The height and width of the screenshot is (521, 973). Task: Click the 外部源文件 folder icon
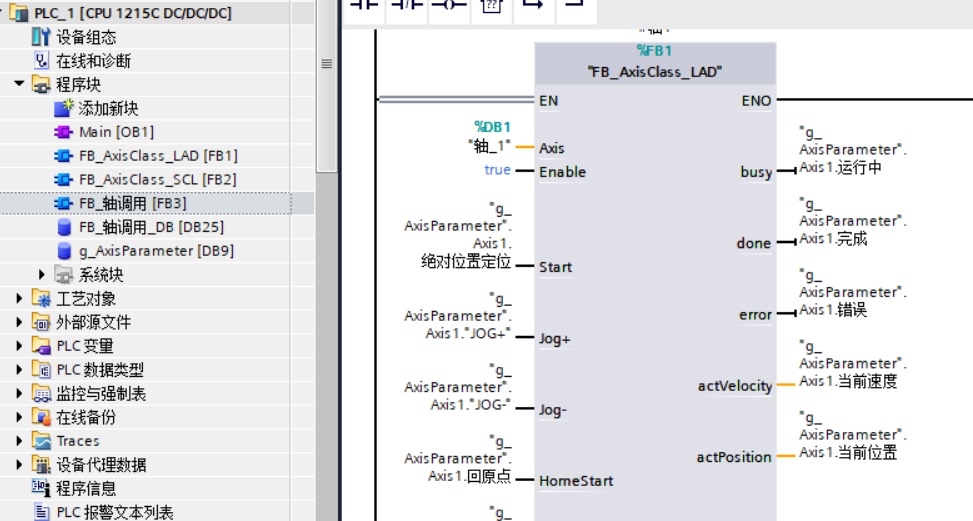(41, 322)
